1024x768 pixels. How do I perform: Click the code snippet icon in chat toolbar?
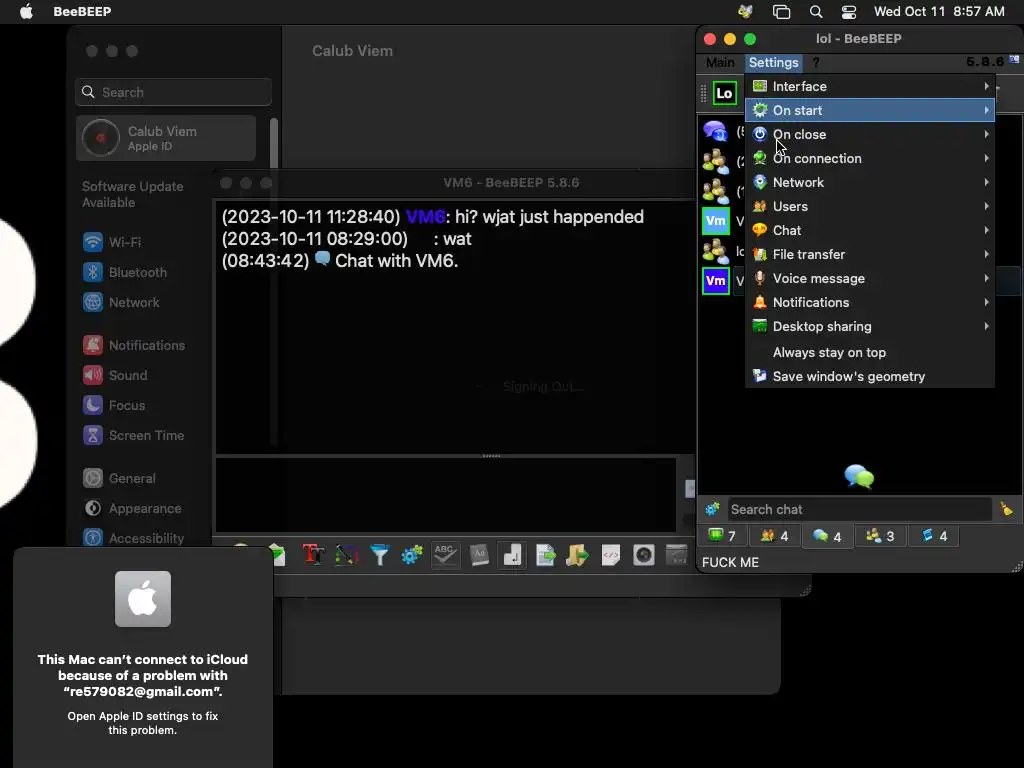(611, 555)
